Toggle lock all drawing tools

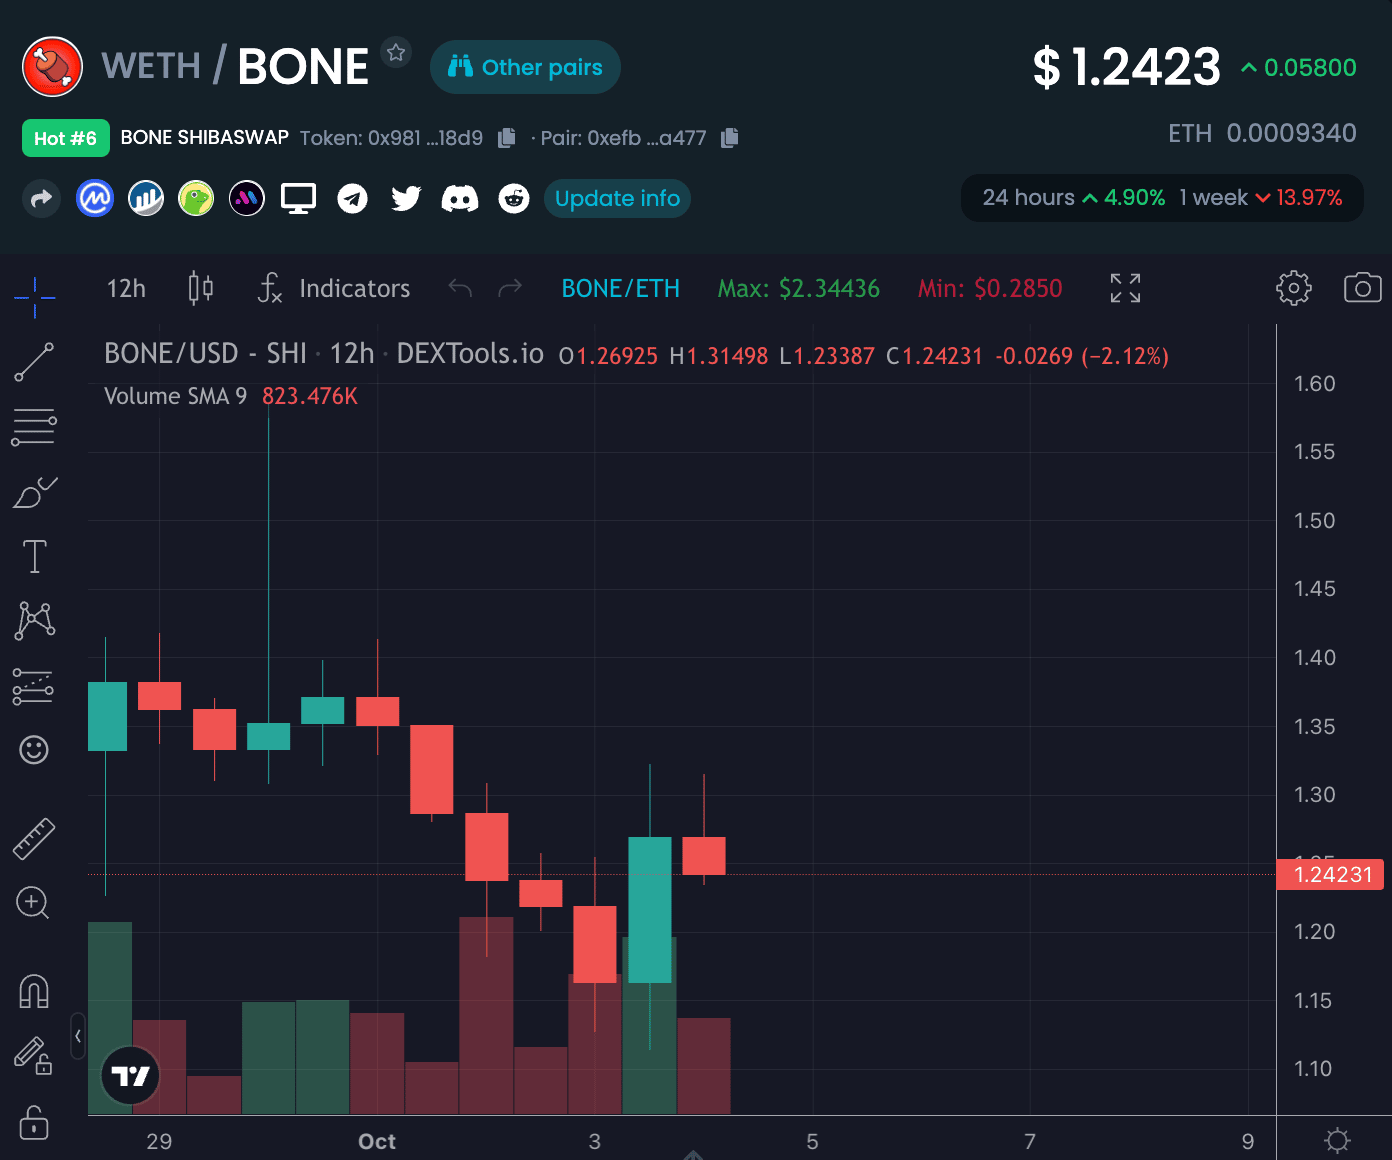(33, 1121)
